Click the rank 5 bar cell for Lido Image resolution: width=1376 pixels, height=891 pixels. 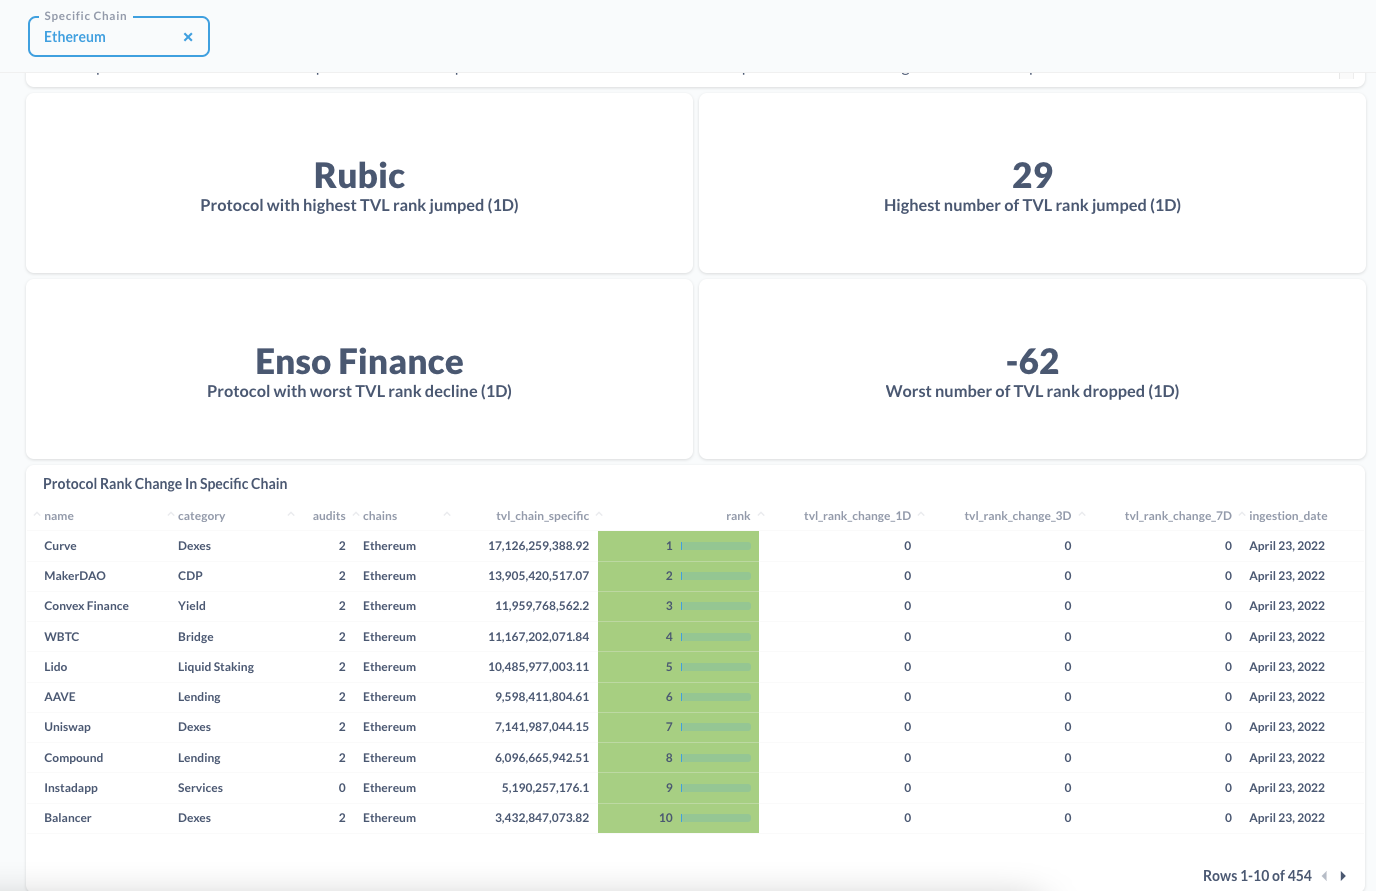pos(678,667)
